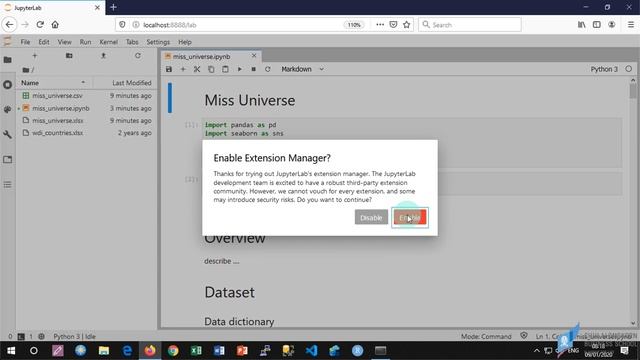This screenshot has height=360, width=640.
Task: Save page to Pocket icon
Action: pos(393,24)
